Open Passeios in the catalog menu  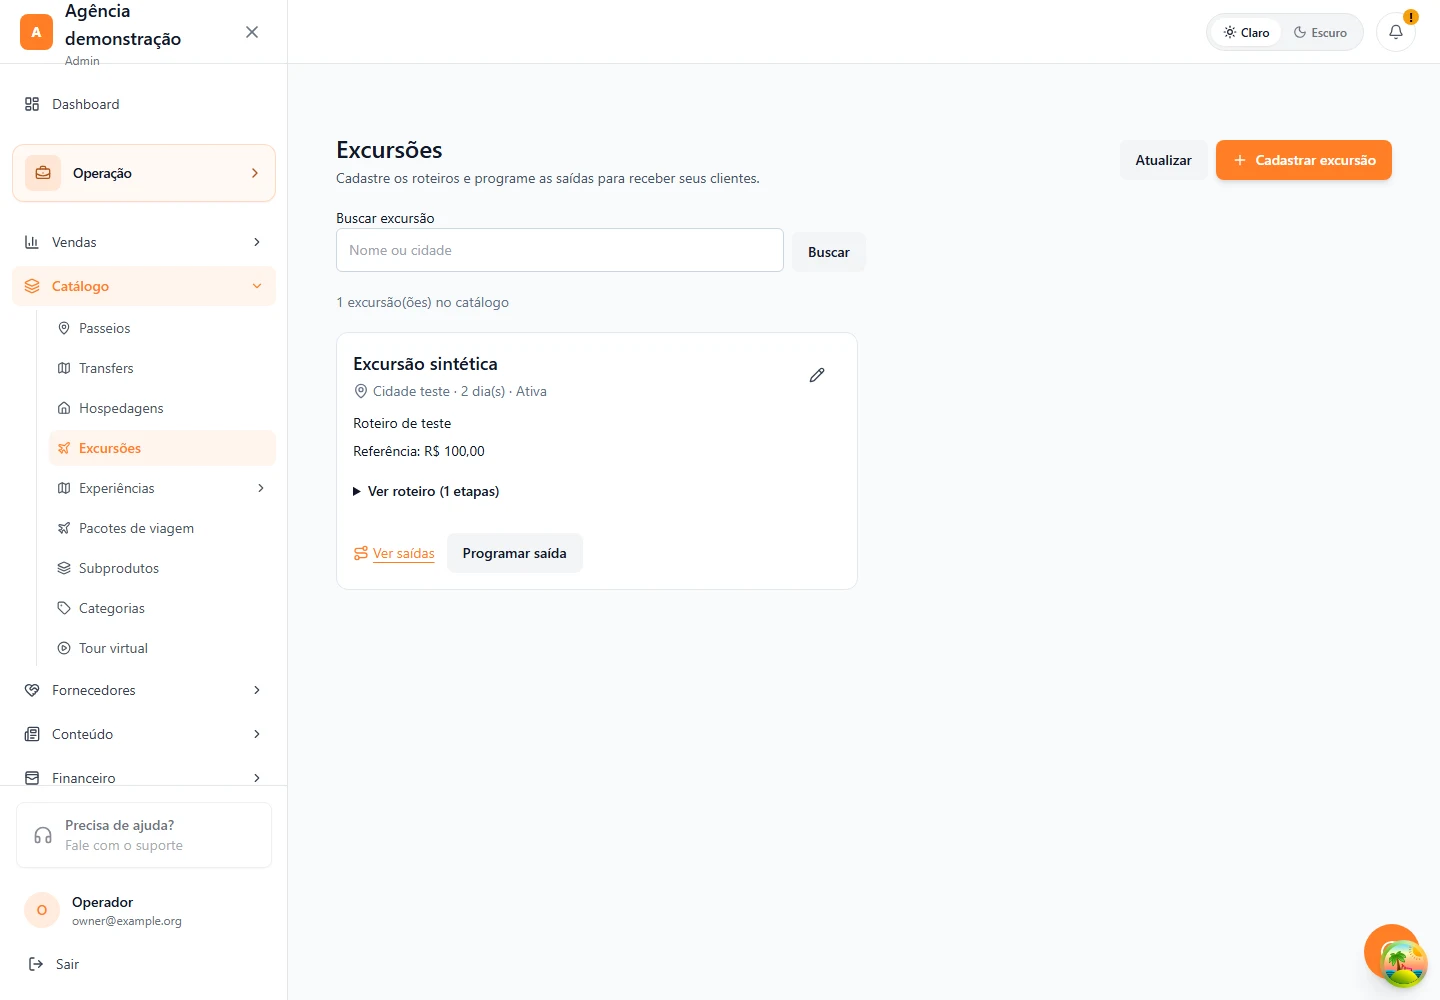tap(162, 328)
